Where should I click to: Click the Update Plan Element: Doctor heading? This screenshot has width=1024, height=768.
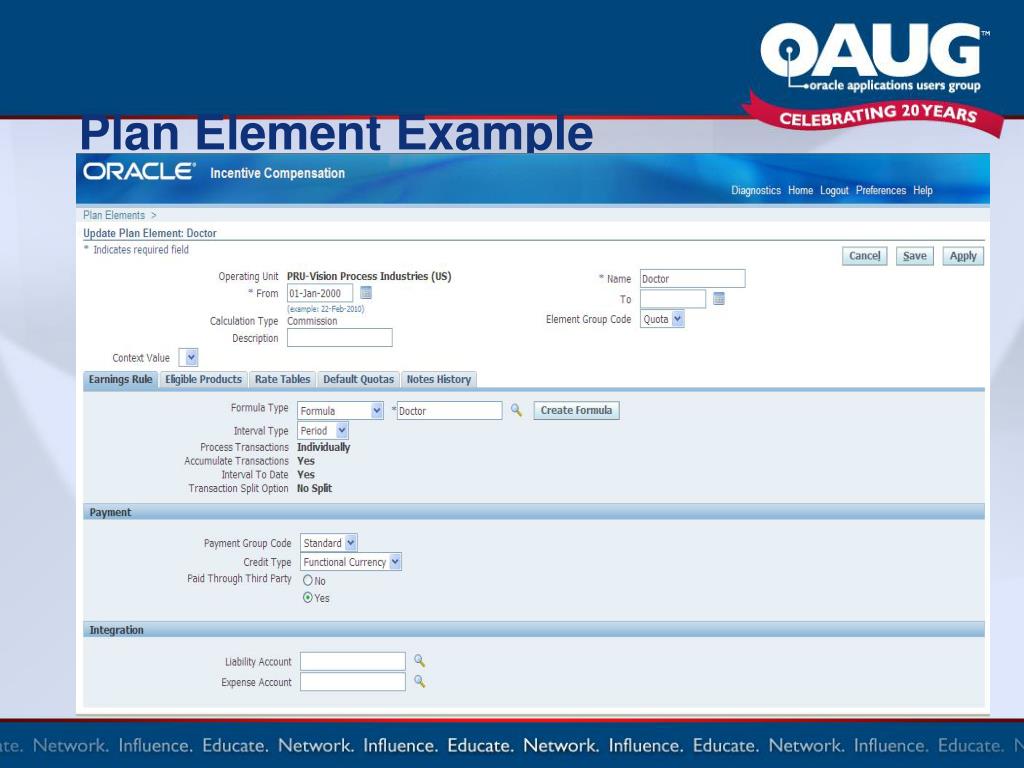point(150,232)
